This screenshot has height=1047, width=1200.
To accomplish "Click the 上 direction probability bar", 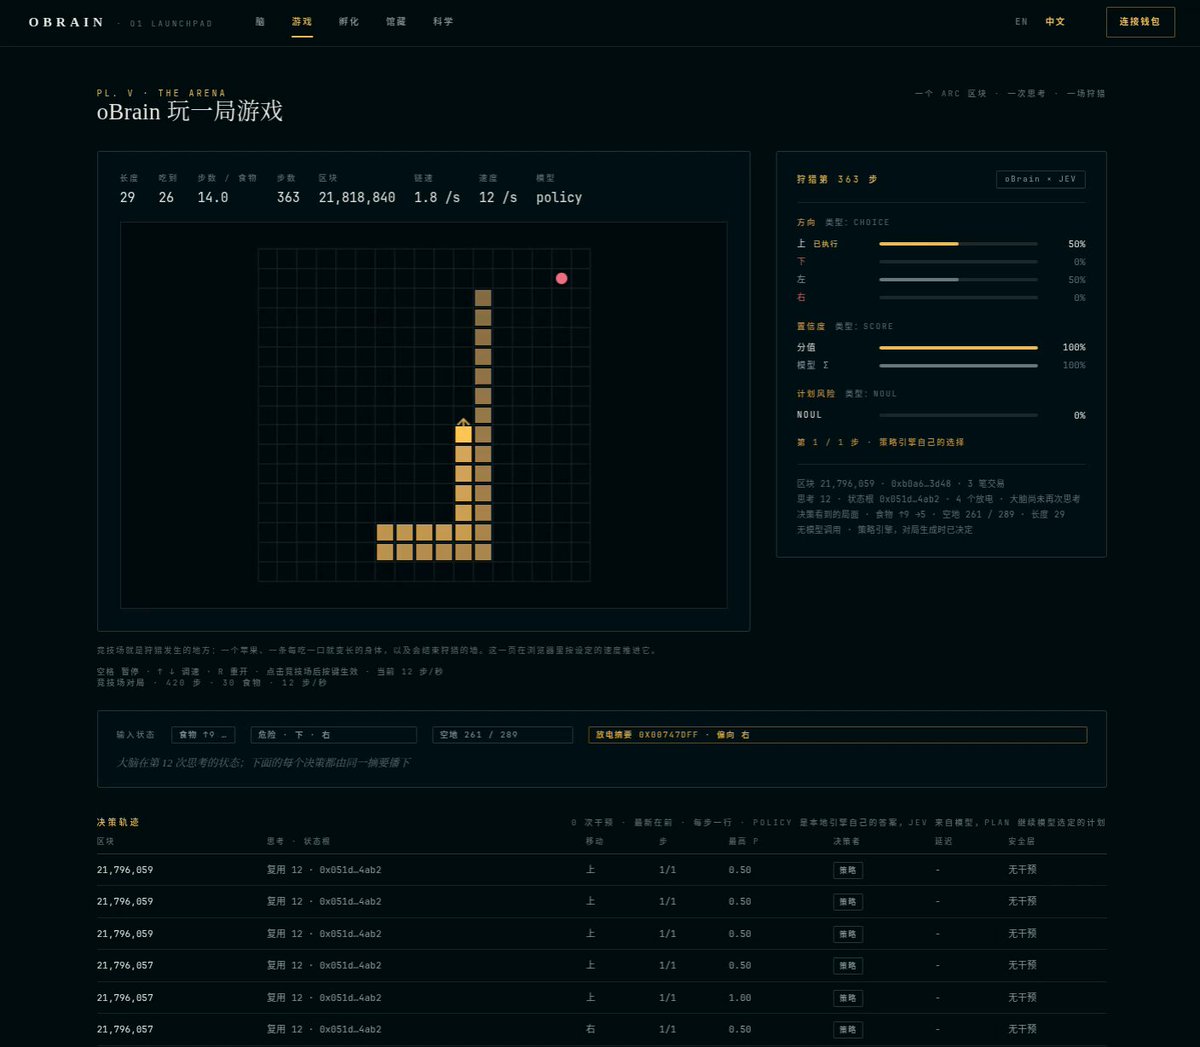I will click(x=958, y=244).
